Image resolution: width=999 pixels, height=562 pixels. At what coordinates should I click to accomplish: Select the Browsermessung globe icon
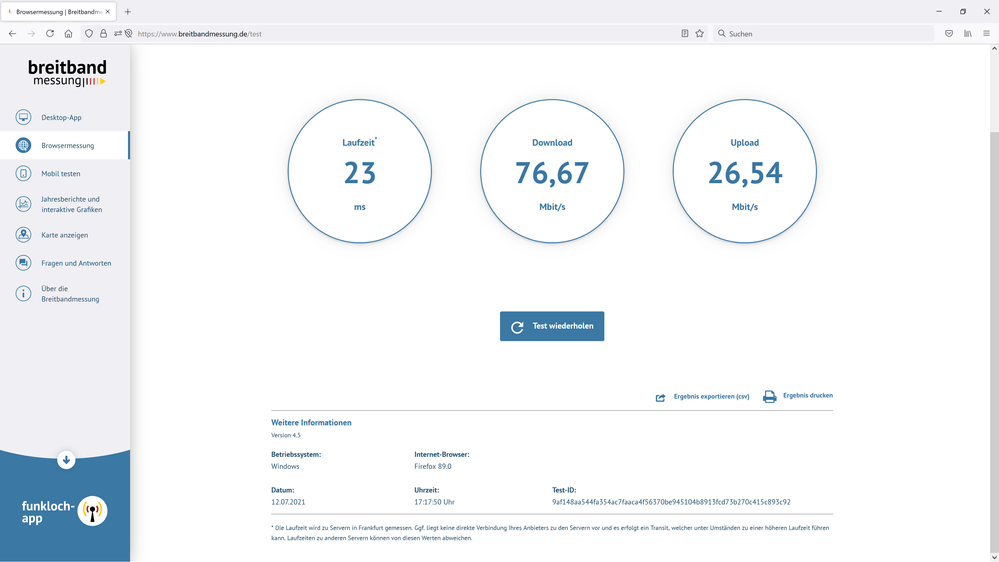(24, 145)
